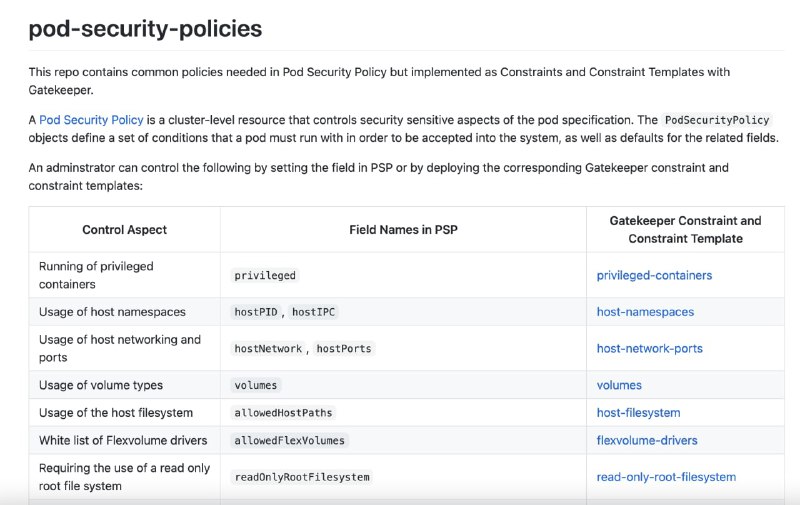Click the Control Aspect column header
800x505 pixels.
pos(124,230)
